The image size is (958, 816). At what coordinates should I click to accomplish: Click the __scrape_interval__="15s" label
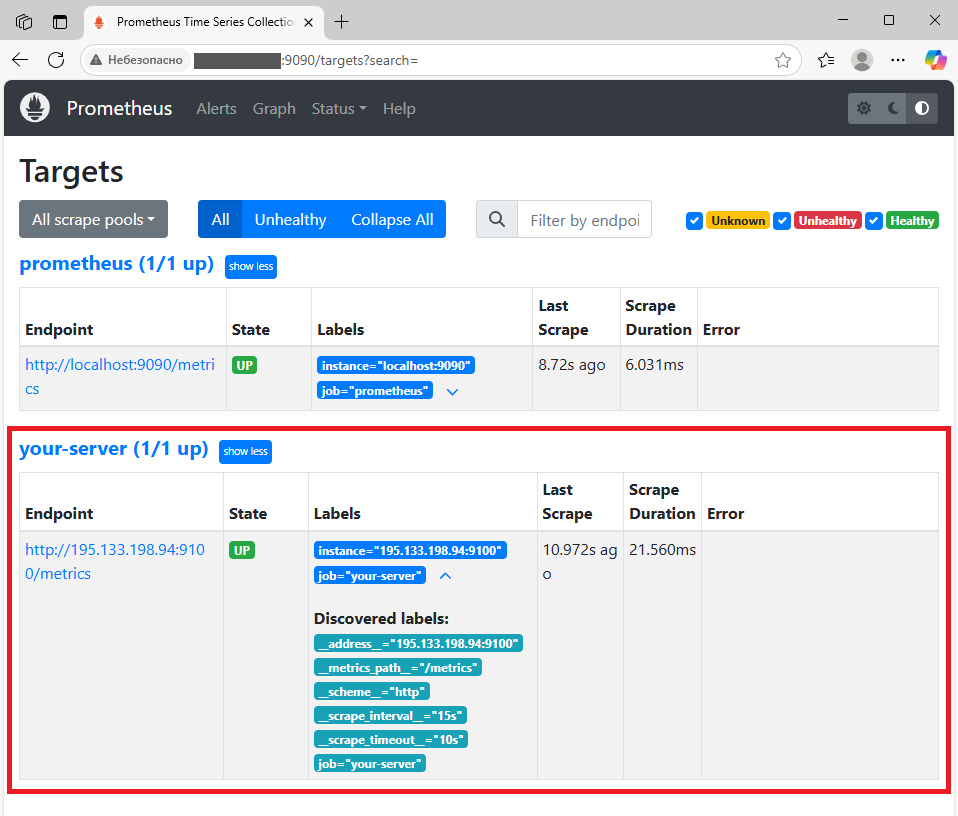(x=390, y=716)
